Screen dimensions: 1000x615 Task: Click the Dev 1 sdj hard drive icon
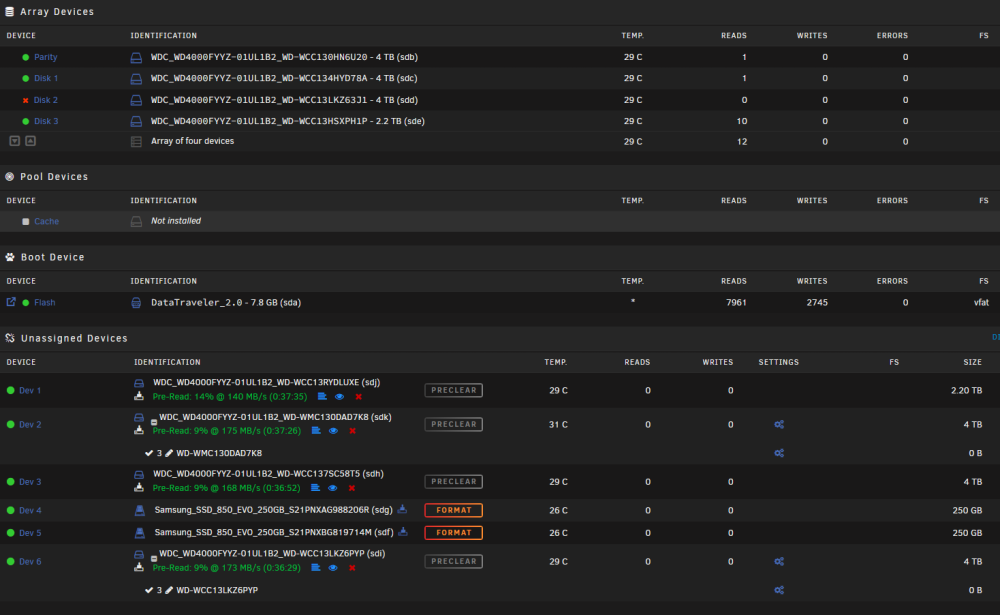pyautogui.click(x=138, y=383)
